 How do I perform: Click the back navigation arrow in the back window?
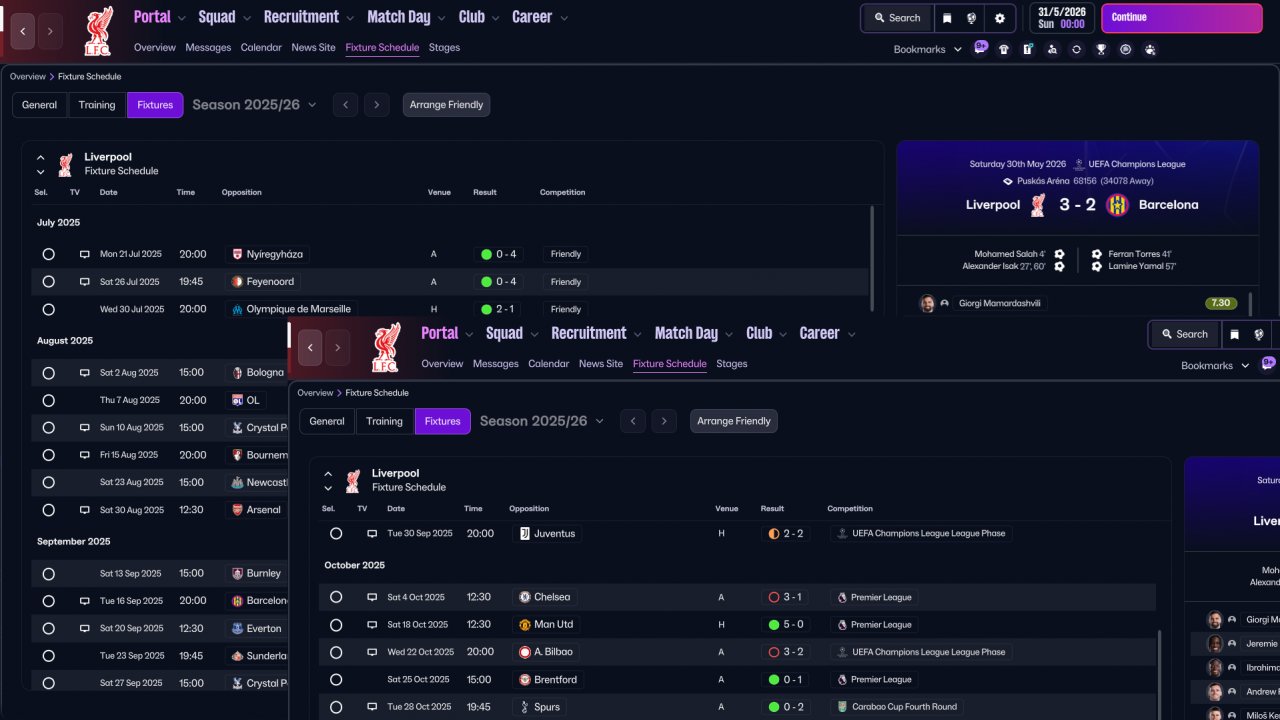[x=23, y=31]
